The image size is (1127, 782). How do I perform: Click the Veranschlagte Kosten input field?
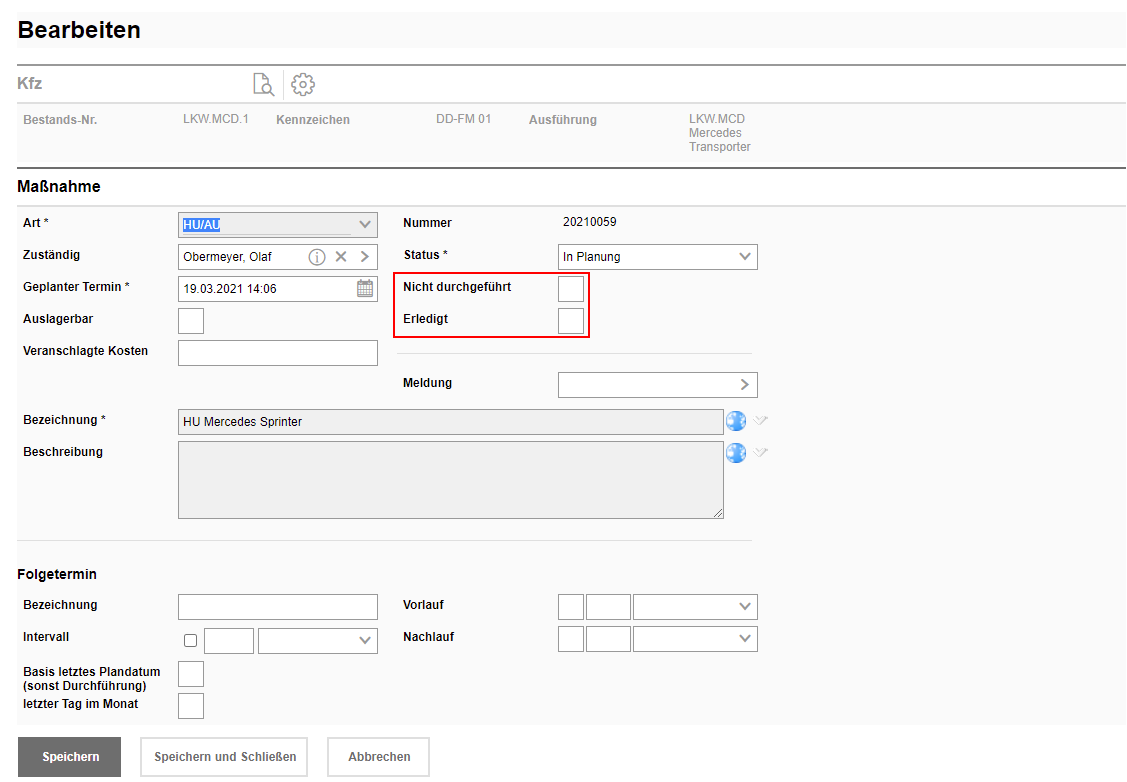pyautogui.click(x=278, y=353)
